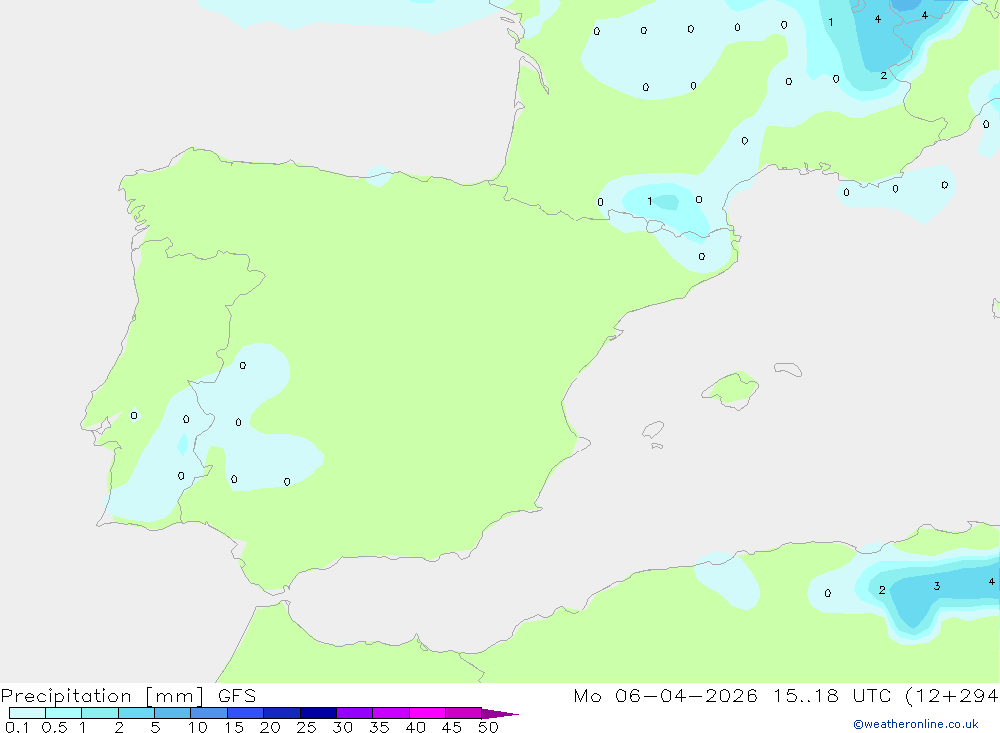Choose the 20–25 mm dark blue swatch

coord(281,713)
